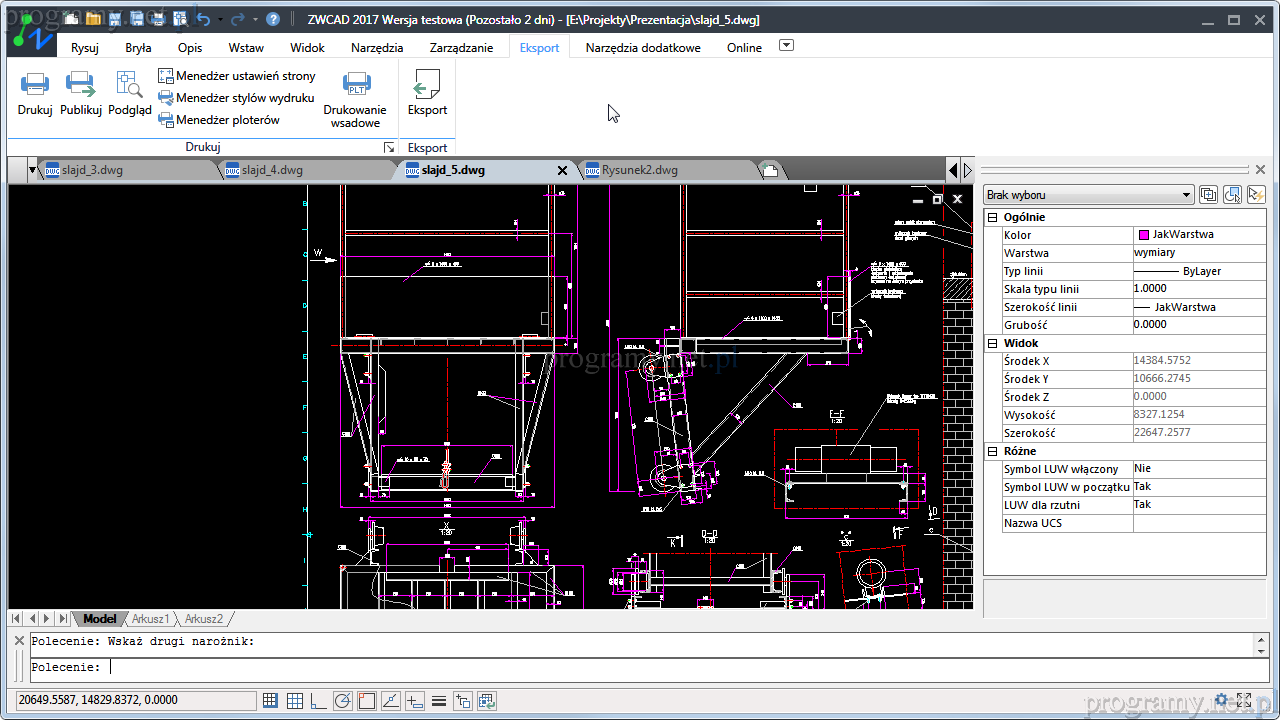Image resolution: width=1280 pixels, height=720 pixels.
Task: Open the Brak wyboru selection dropdown
Action: [1088, 195]
